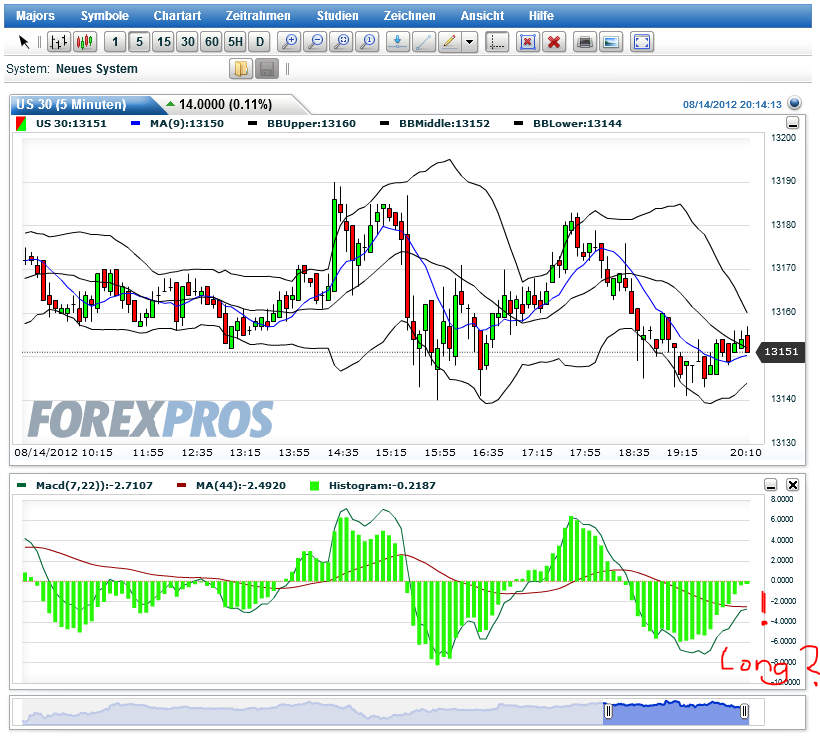Click the highlighted navigator range area
Viewport: 820px width, 742px height.
[x=676, y=712]
